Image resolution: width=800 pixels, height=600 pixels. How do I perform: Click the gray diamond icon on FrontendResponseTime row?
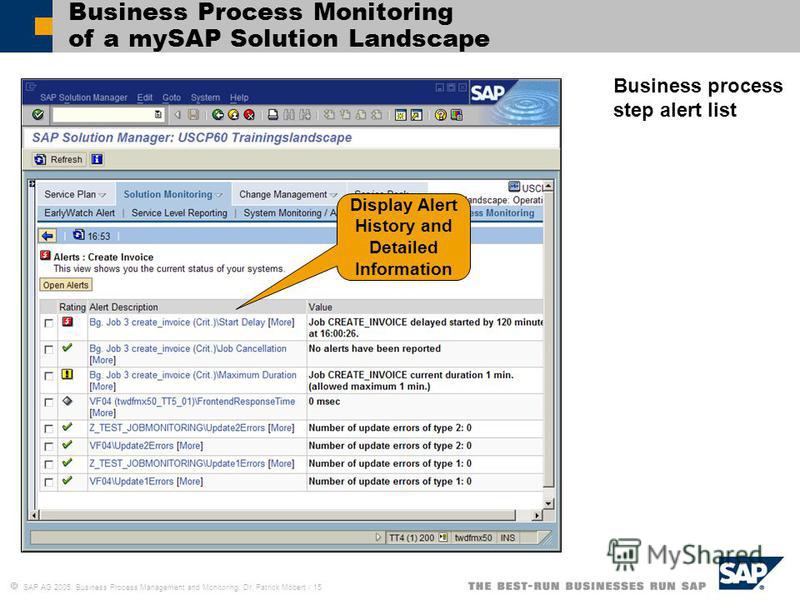[x=67, y=401]
